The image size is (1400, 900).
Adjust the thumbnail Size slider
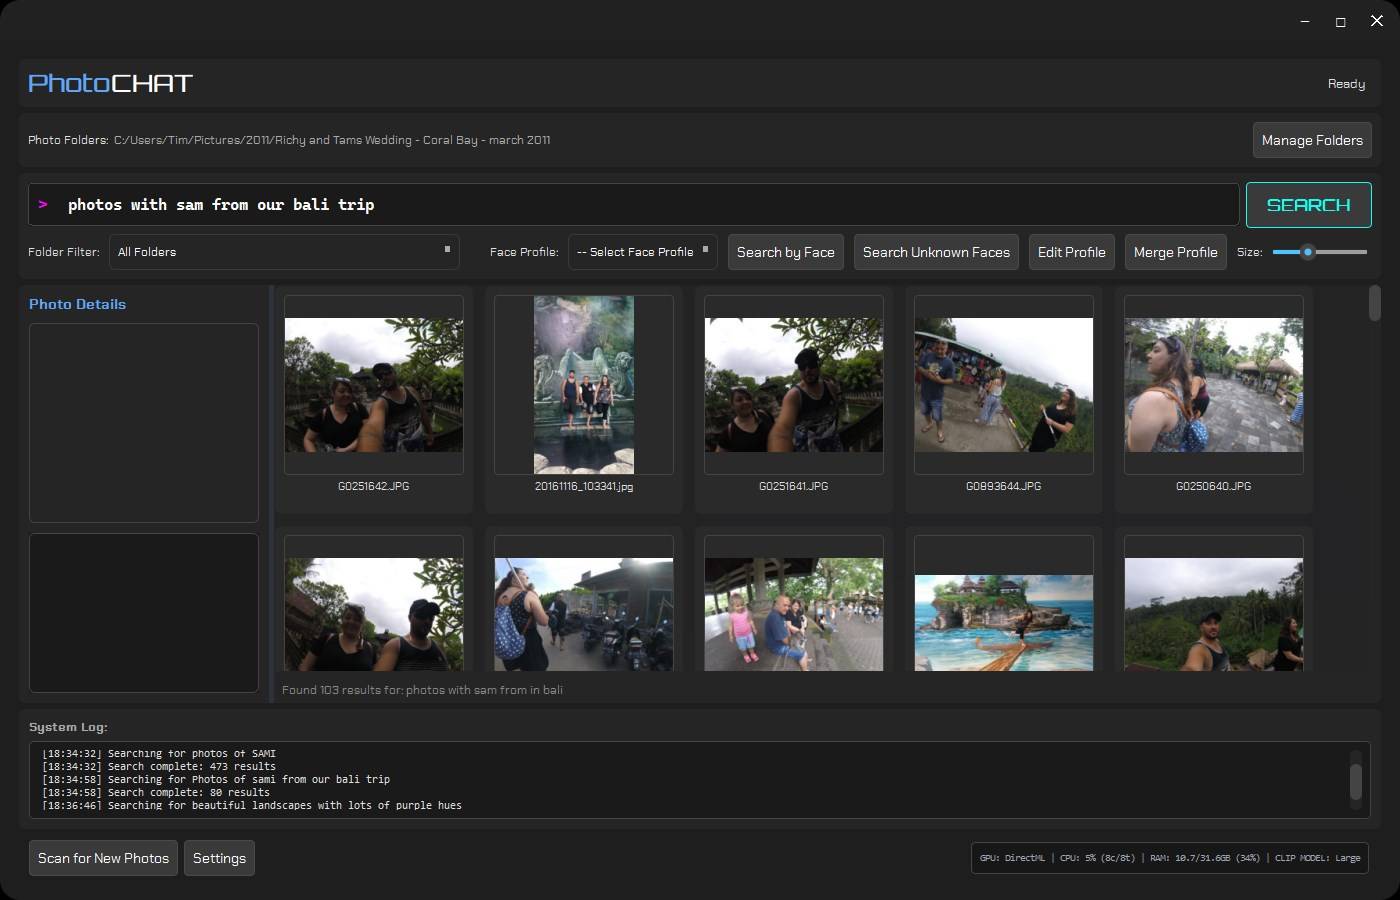click(1307, 252)
